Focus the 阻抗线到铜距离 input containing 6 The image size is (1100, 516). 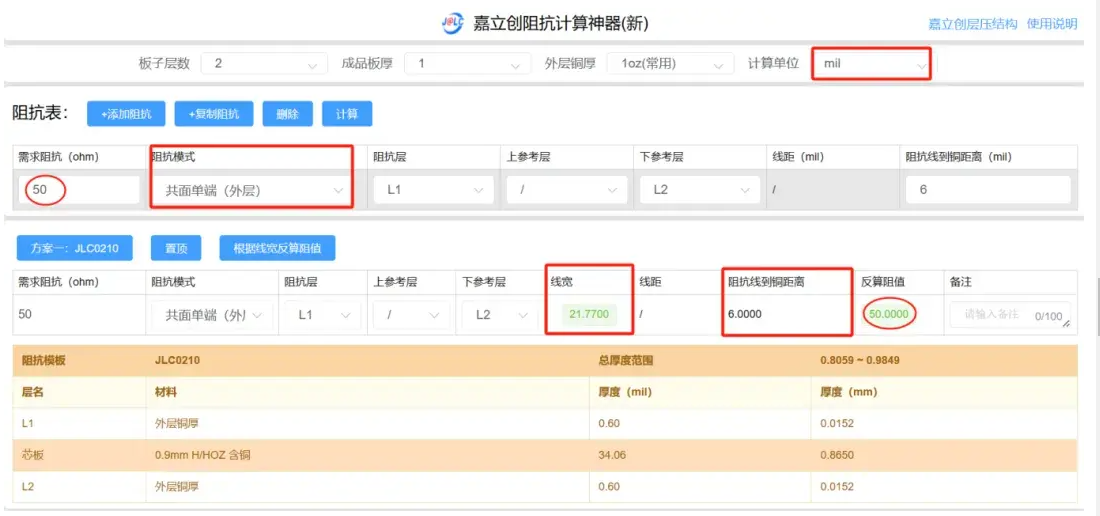988,190
